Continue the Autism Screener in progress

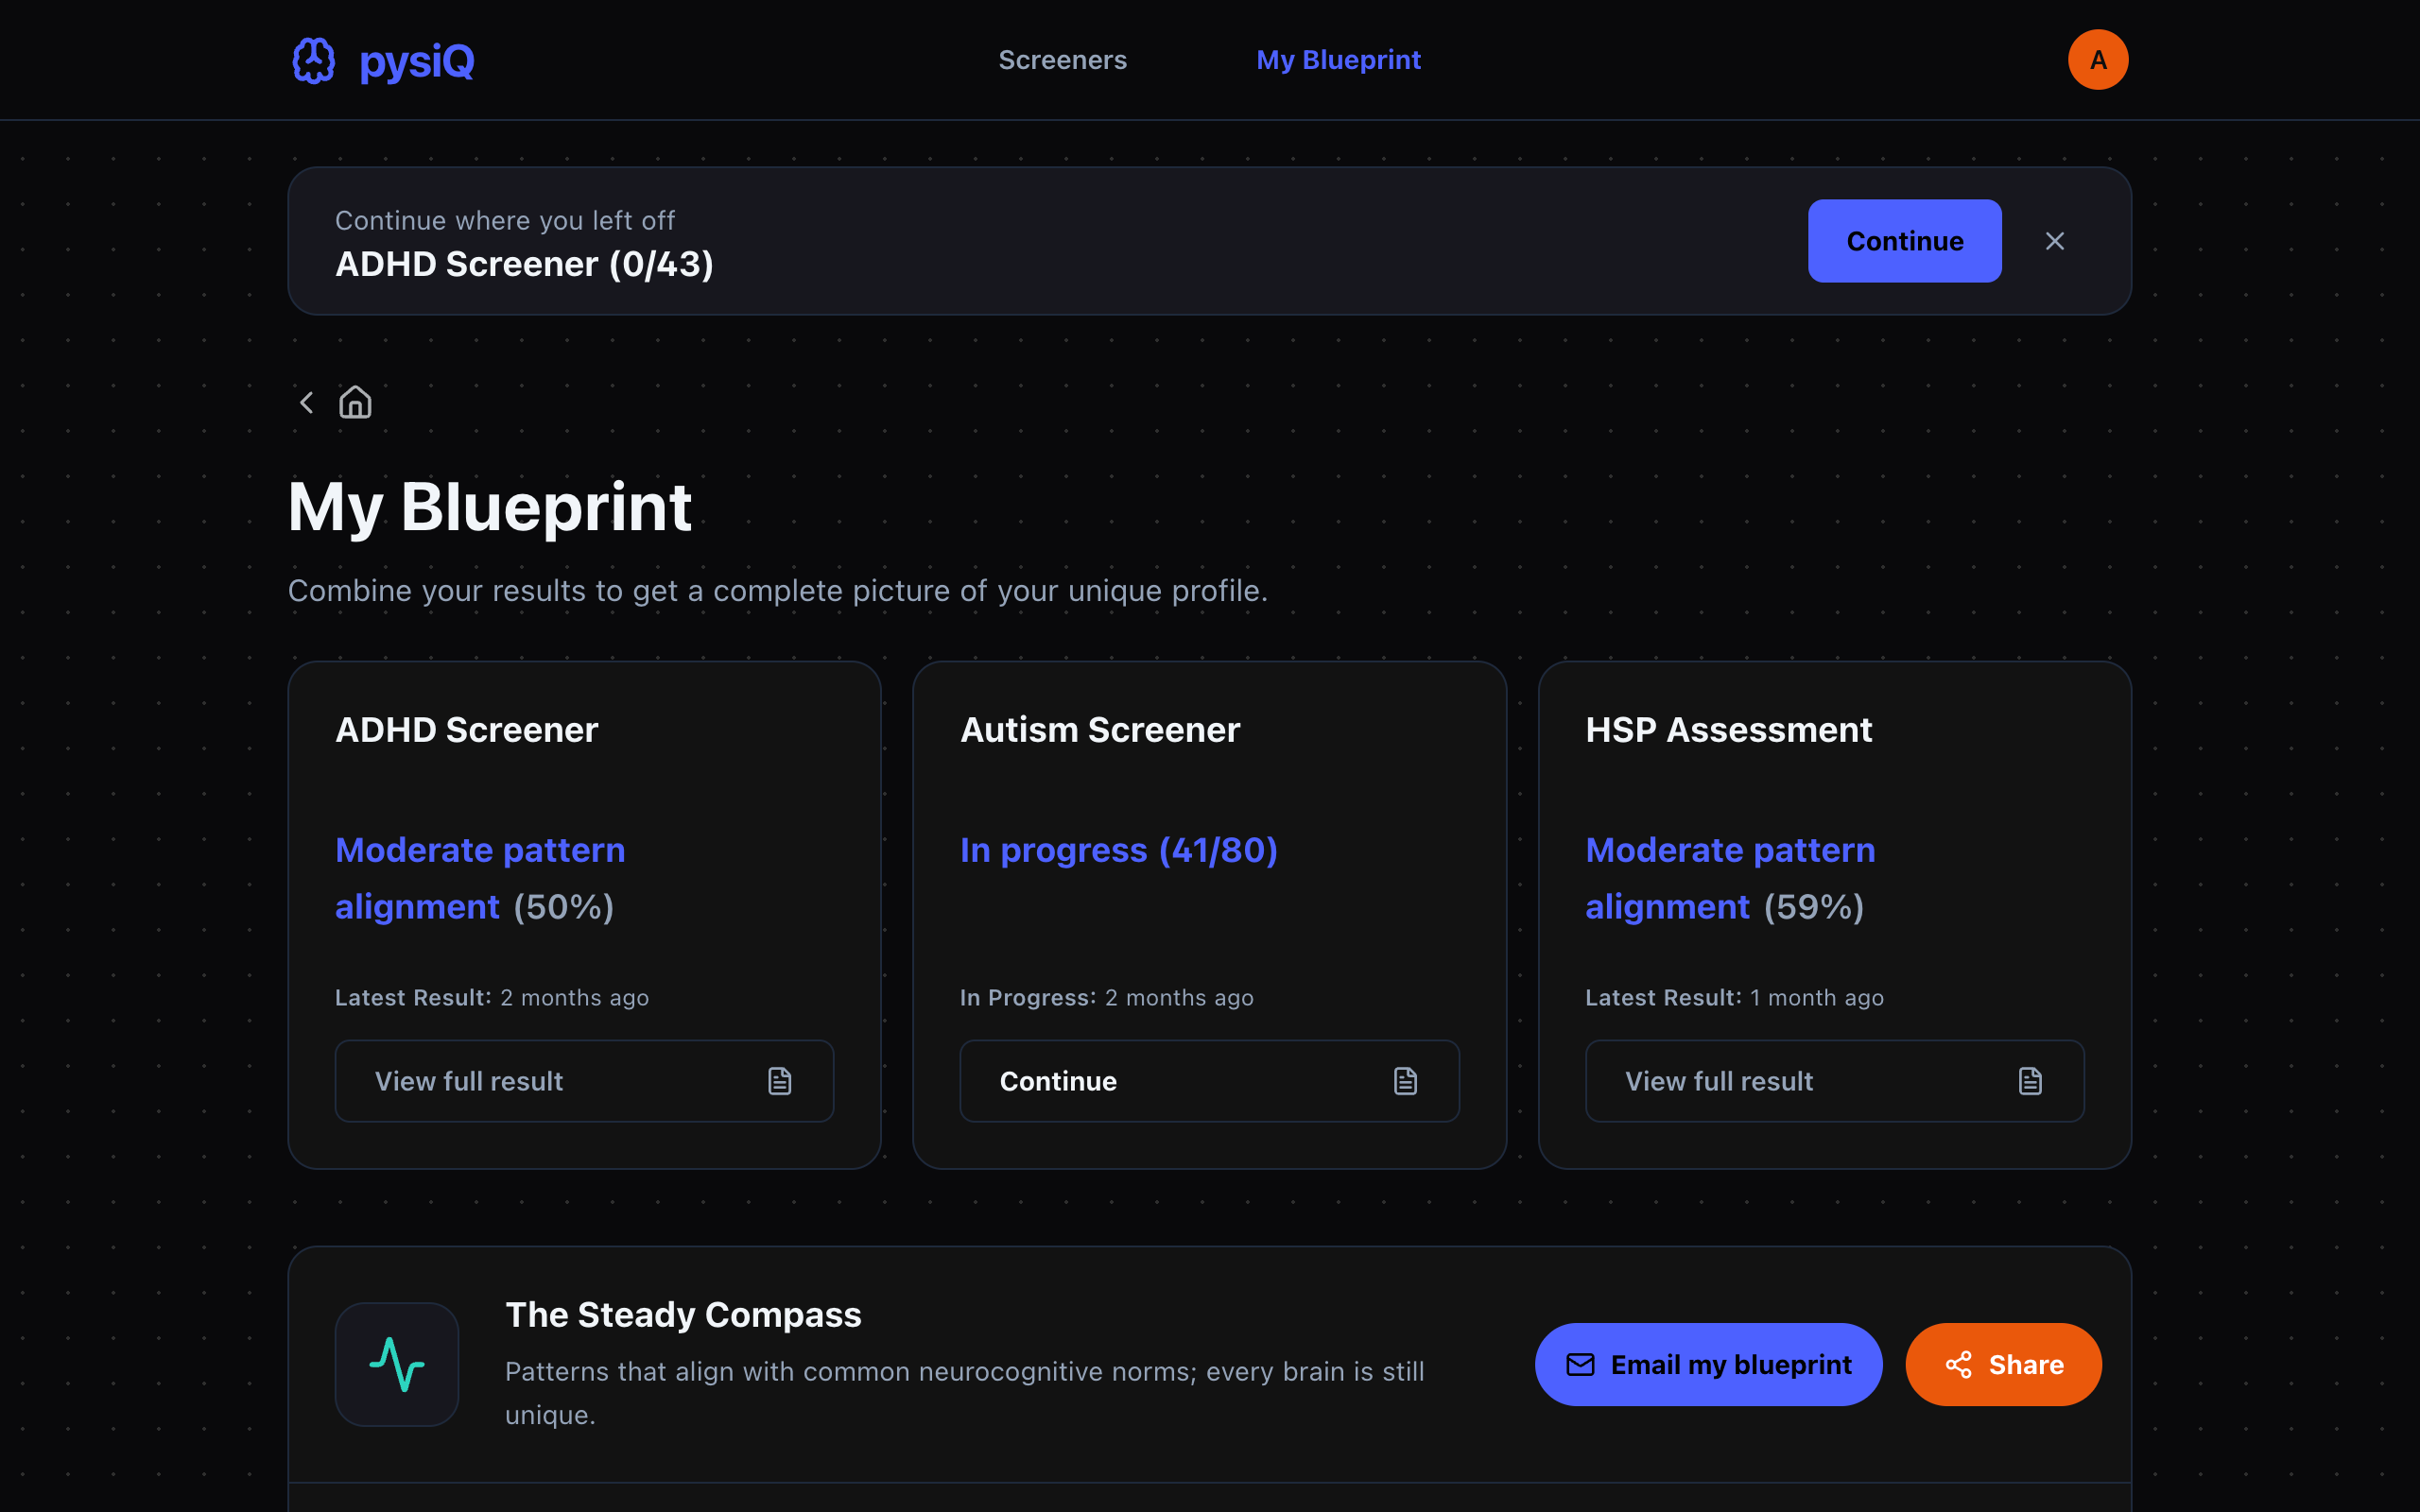coord(1209,1081)
